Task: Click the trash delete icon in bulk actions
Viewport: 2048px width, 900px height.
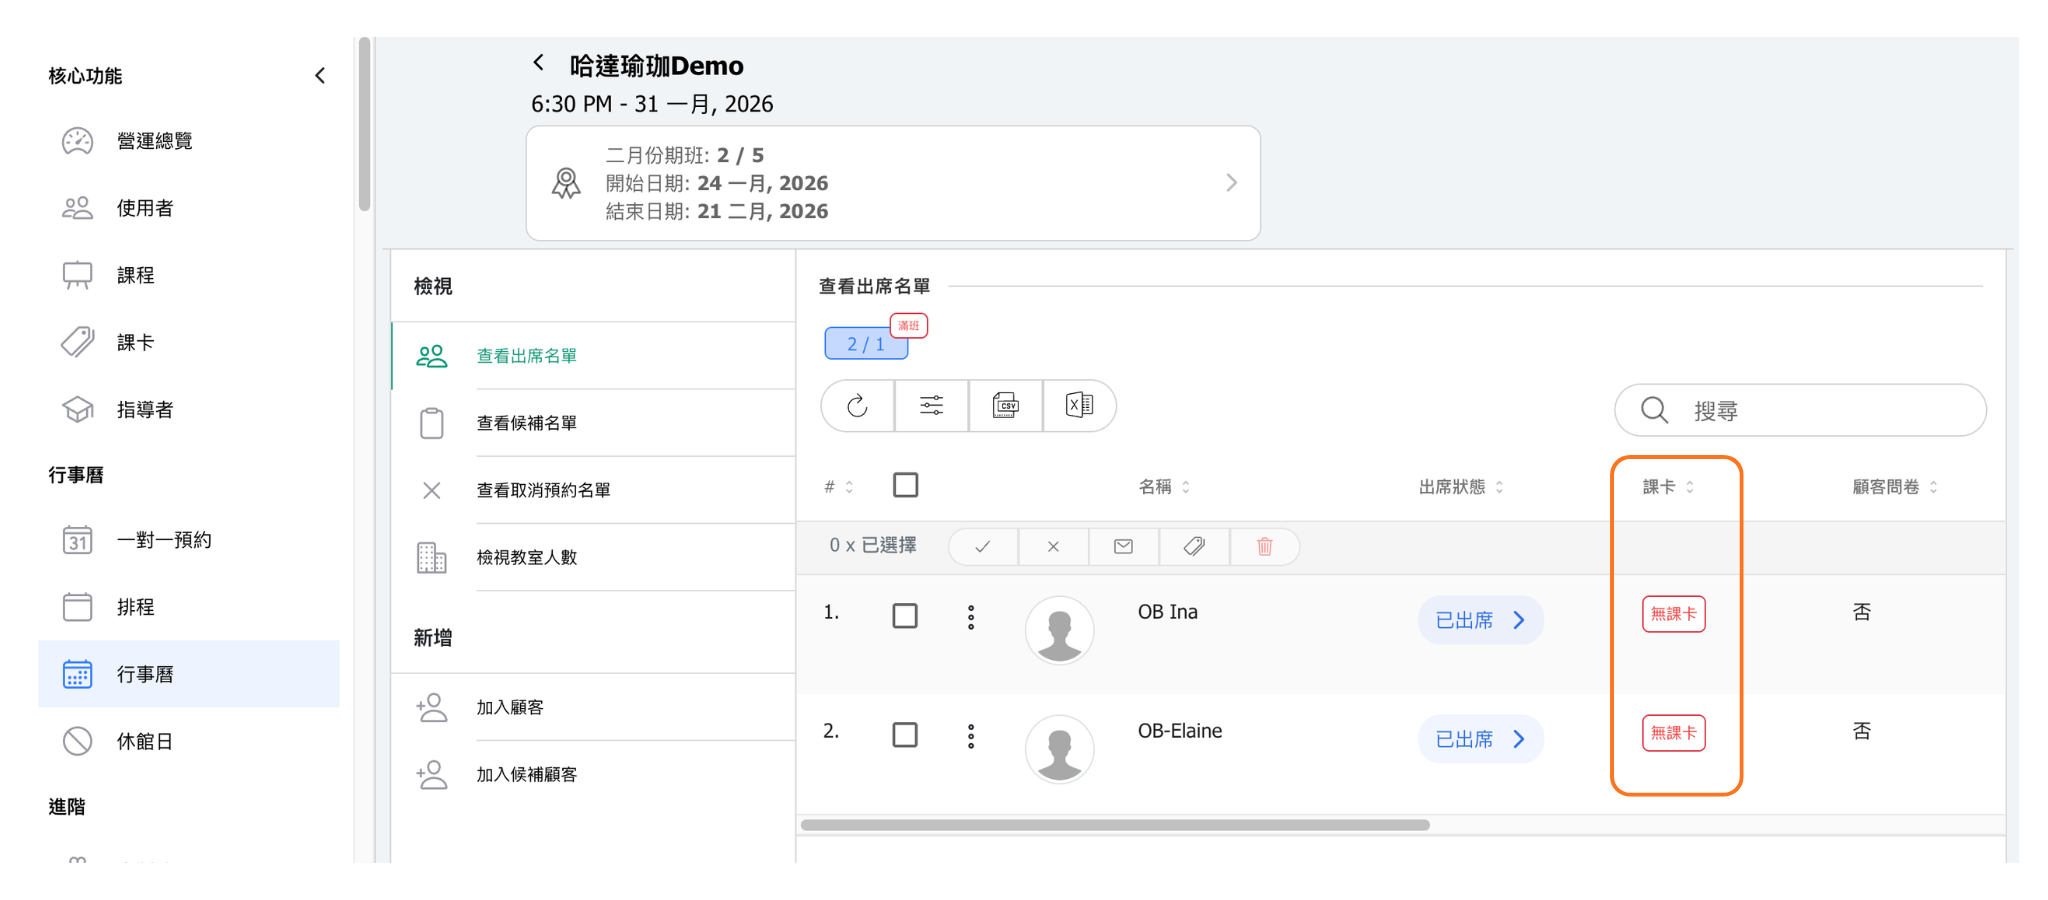Action: point(1264,547)
